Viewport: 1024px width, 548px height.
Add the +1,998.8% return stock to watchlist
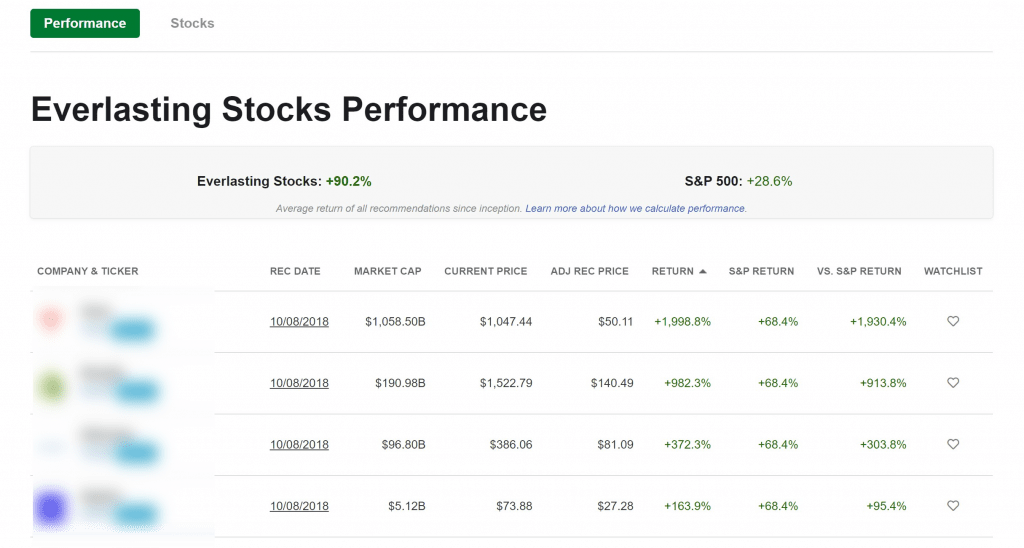[x=953, y=321]
